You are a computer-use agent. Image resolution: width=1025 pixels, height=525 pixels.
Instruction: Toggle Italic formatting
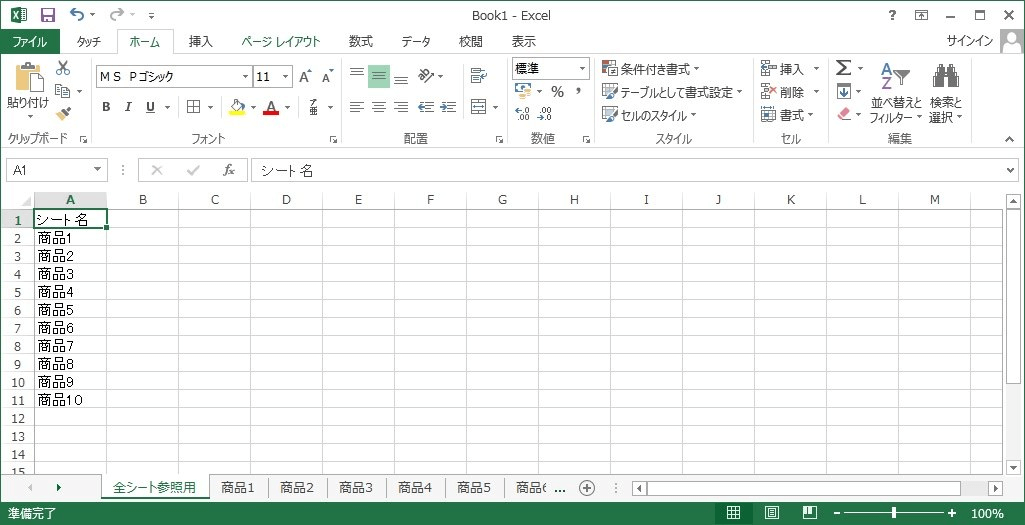coord(128,107)
